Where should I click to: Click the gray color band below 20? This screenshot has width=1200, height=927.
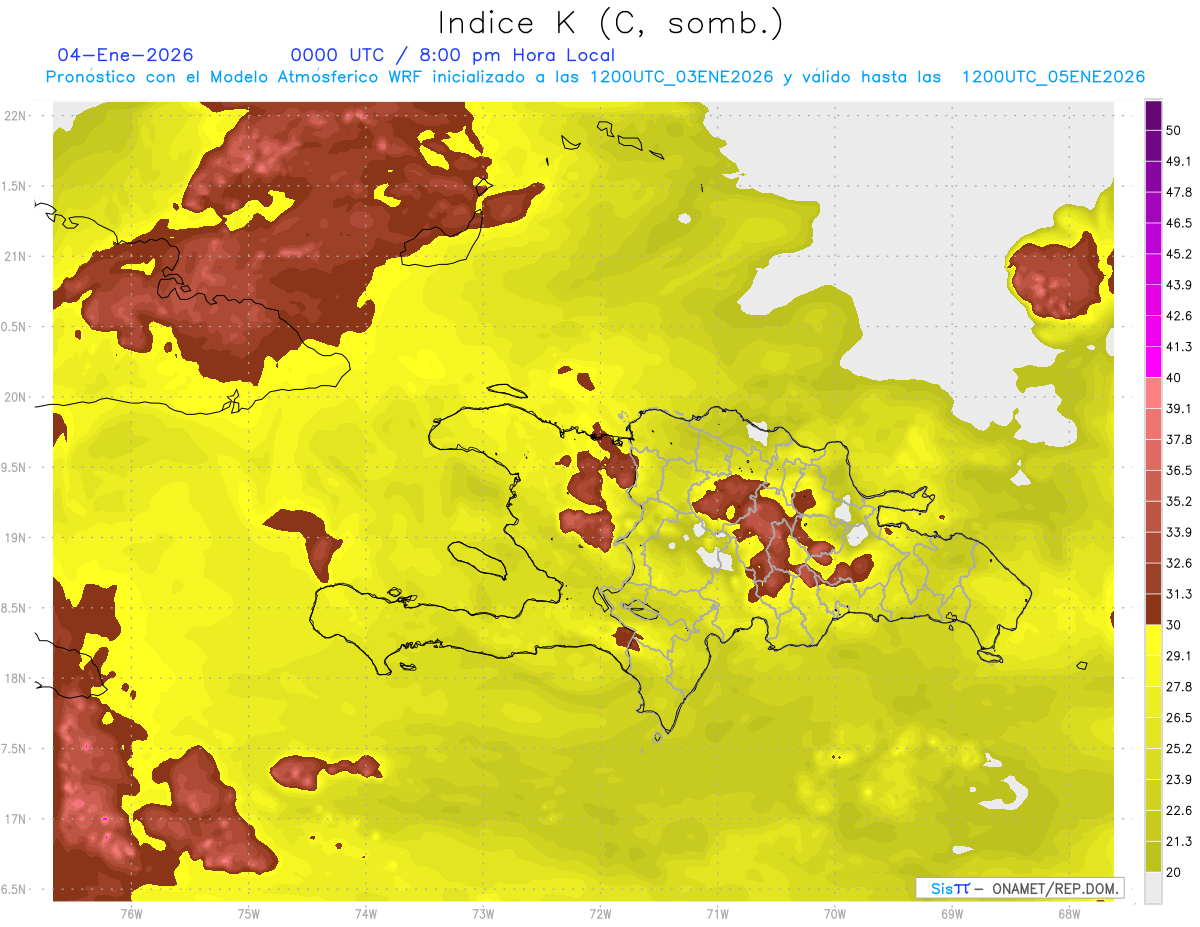pyautogui.click(x=1153, y=888)
